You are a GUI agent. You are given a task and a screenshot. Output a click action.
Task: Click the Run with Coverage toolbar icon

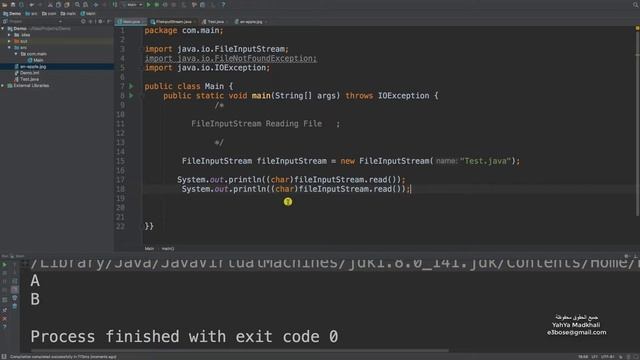pyautogui.click(x=165, y=4)
